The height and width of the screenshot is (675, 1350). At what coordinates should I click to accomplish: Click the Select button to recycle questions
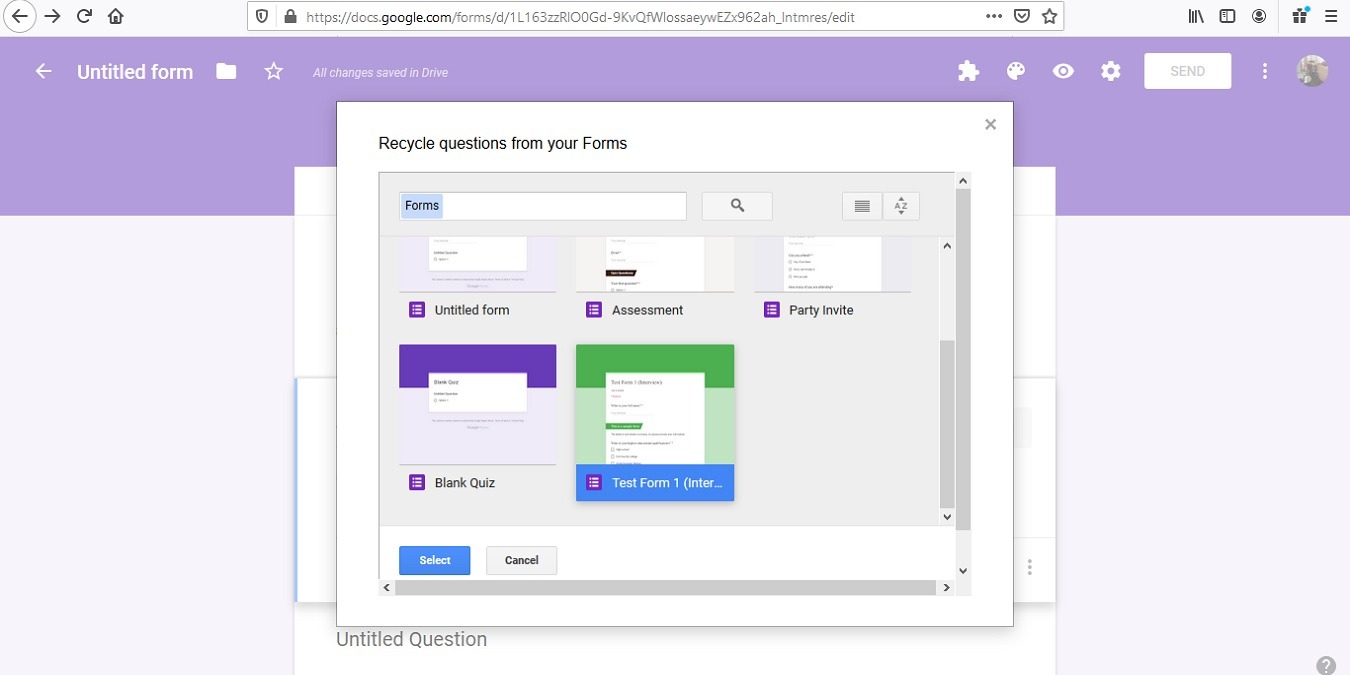pos(434,560)
